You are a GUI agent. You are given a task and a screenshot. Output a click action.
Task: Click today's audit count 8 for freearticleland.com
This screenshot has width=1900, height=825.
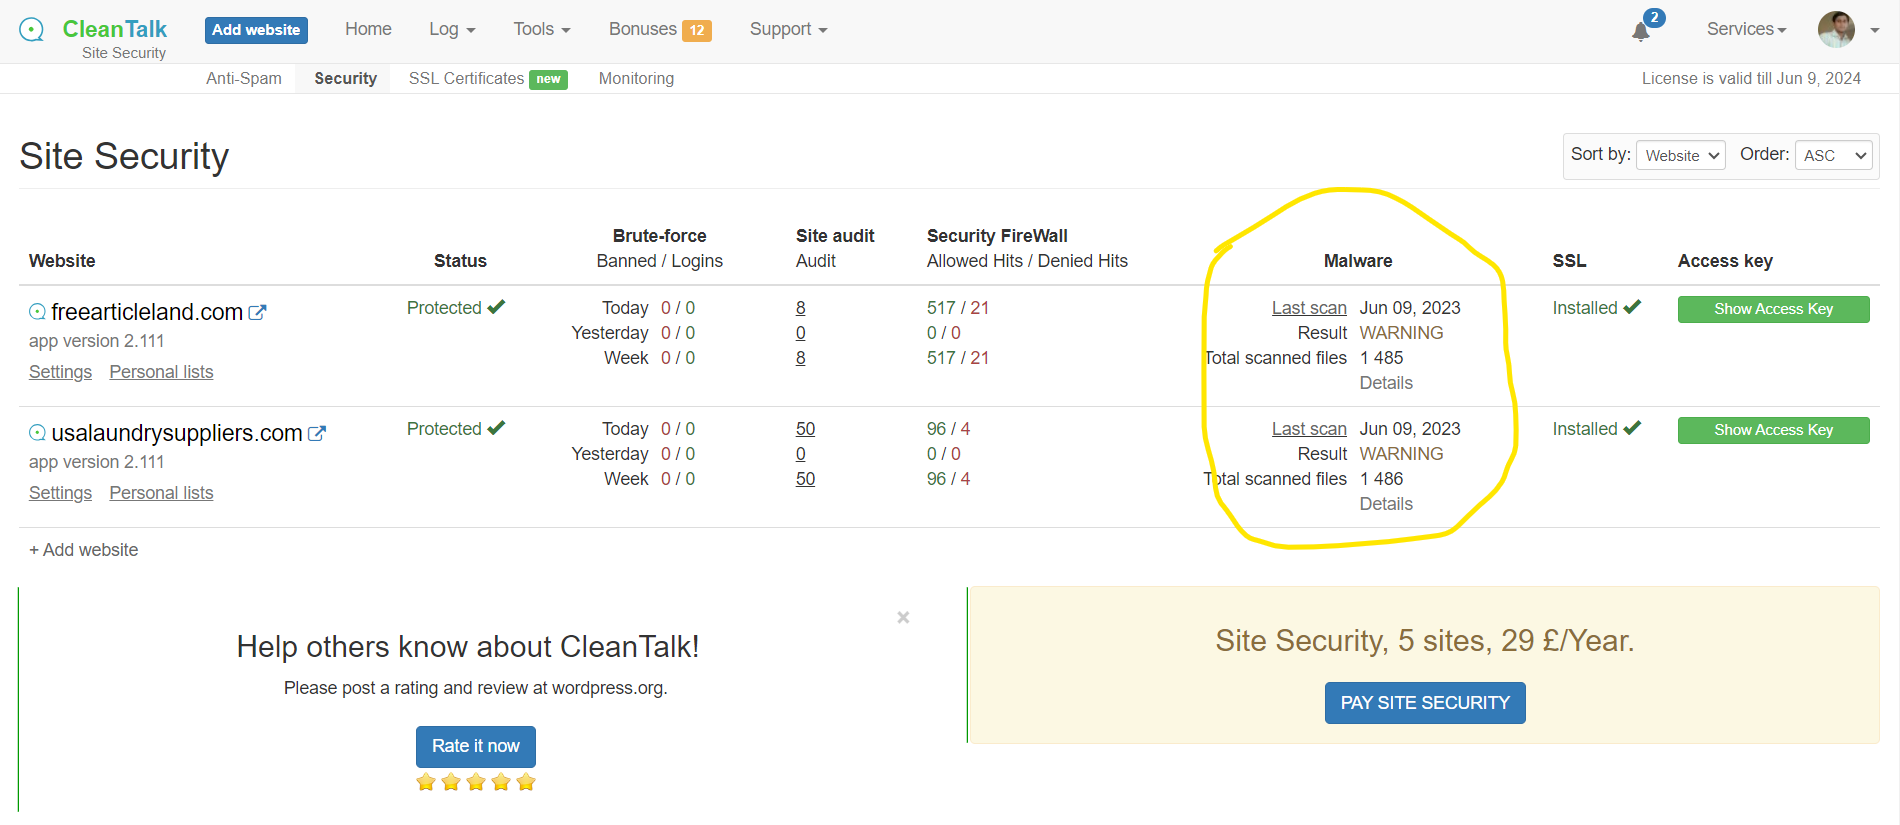pyautogui.click(x=801, y=308)
